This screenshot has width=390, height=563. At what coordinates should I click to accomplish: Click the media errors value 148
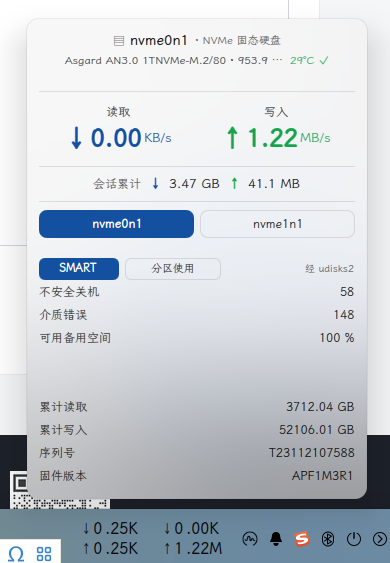[344, 315]
